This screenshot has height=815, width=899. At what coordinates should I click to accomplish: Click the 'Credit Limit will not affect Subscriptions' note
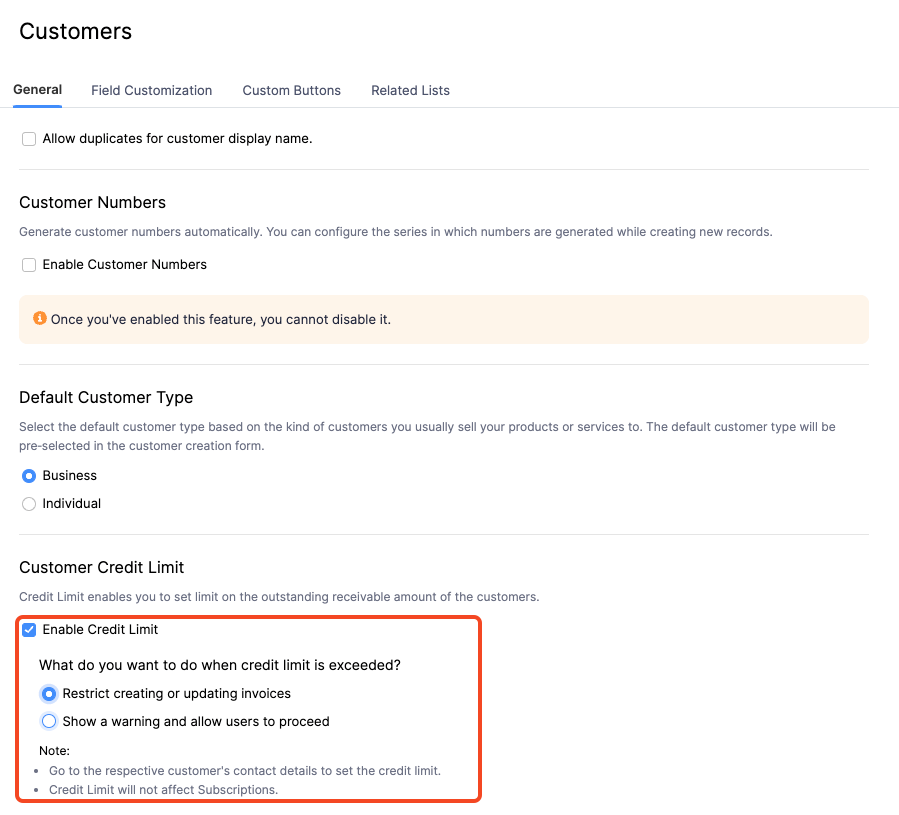tap(163, 790)
